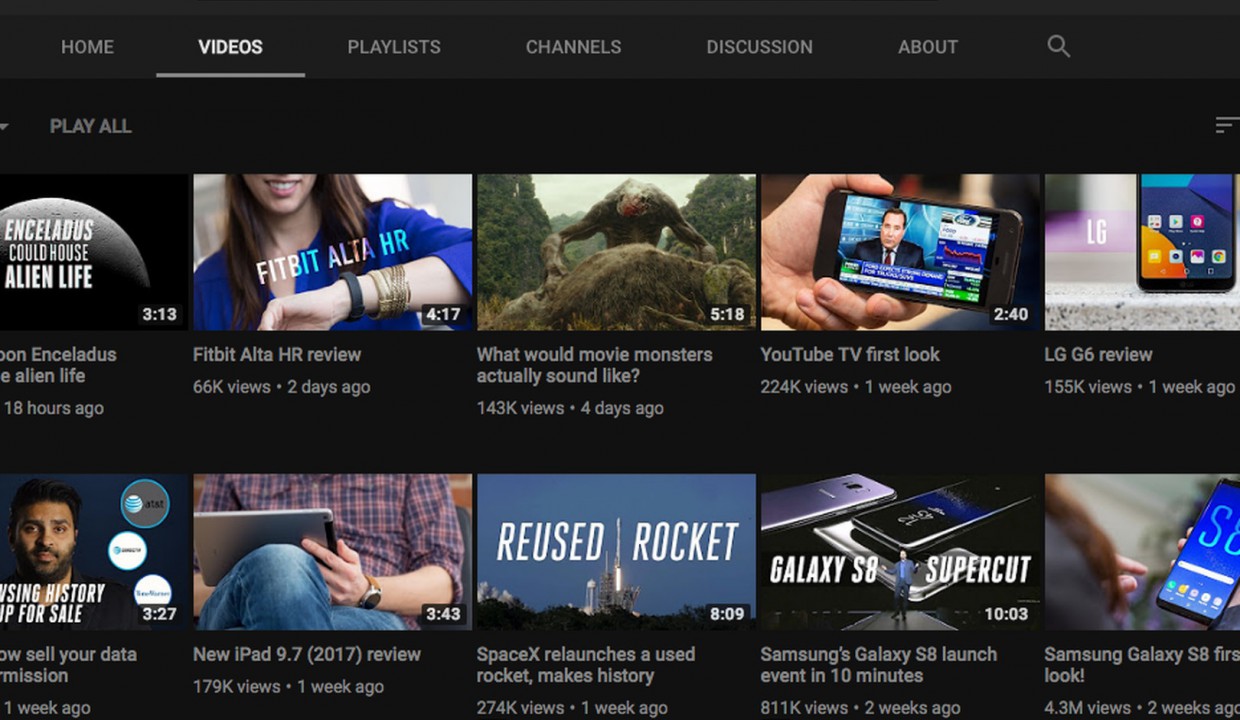Open the Enceladus alien life video thumbnail
Viewport: 1240px width, 720px height.
pos(94,252)
